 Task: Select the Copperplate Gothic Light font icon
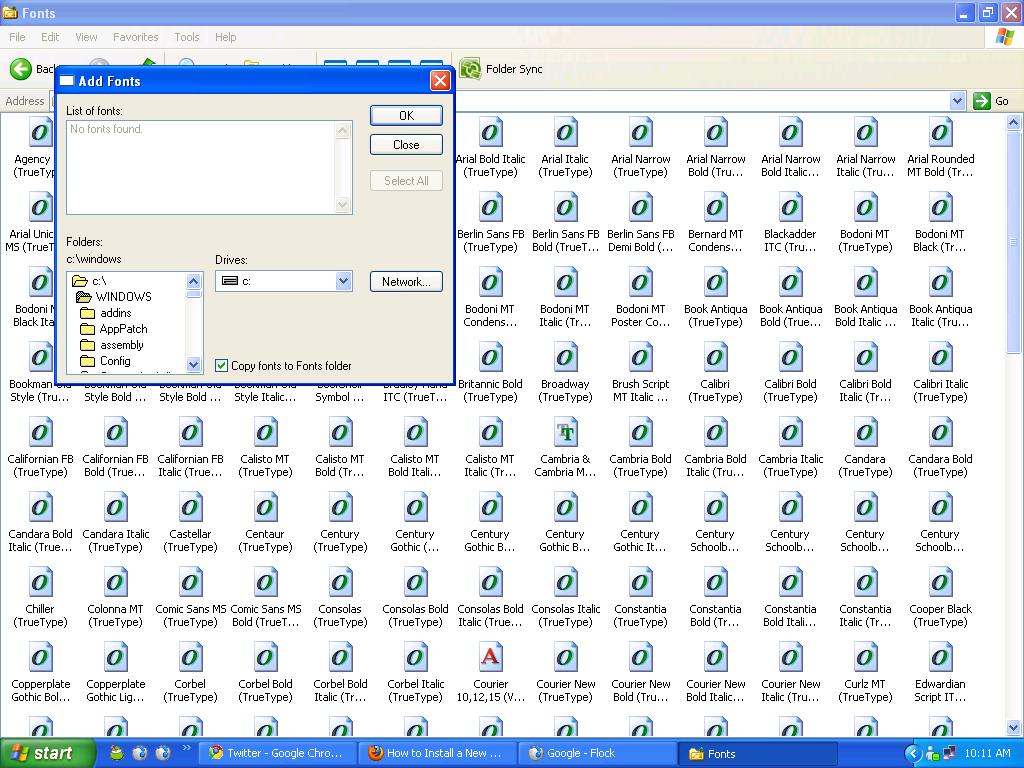pyautogui.click(x=115, y=658)
